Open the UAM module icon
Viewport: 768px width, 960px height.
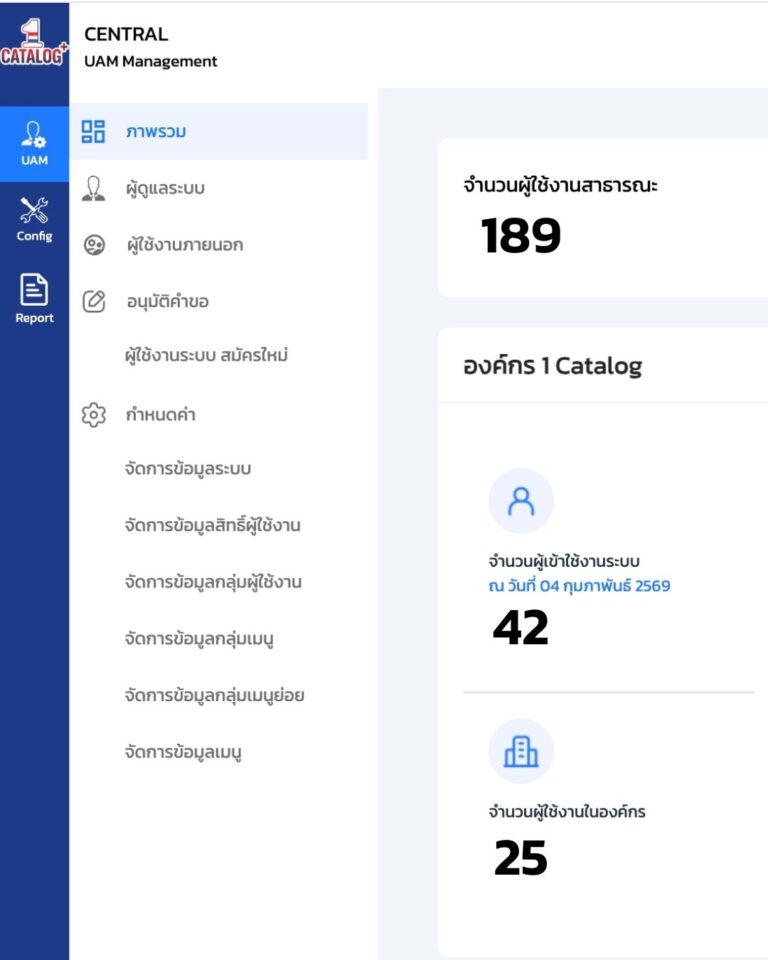(x=34, y=143)
